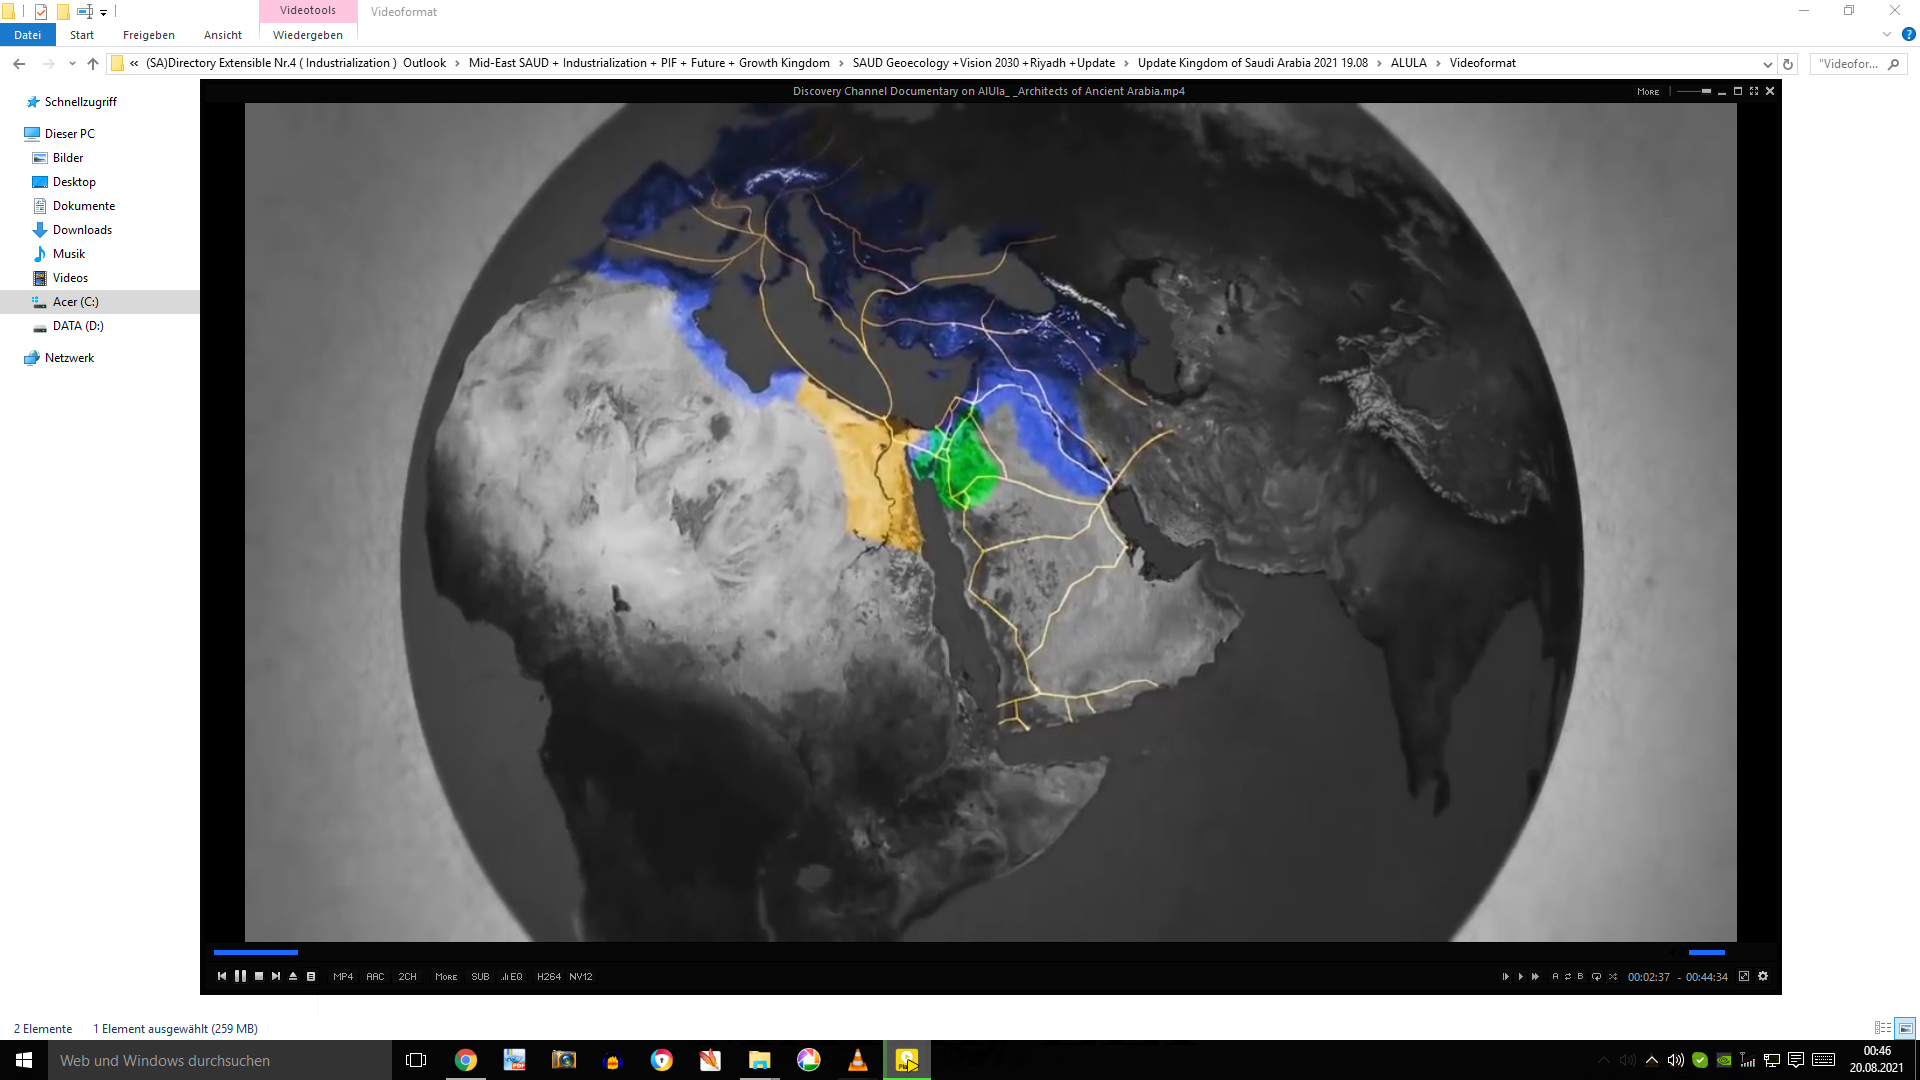Expand the address bar history dropdown
This screenshot has width=1920, height=1080.
click(1768, 64)
